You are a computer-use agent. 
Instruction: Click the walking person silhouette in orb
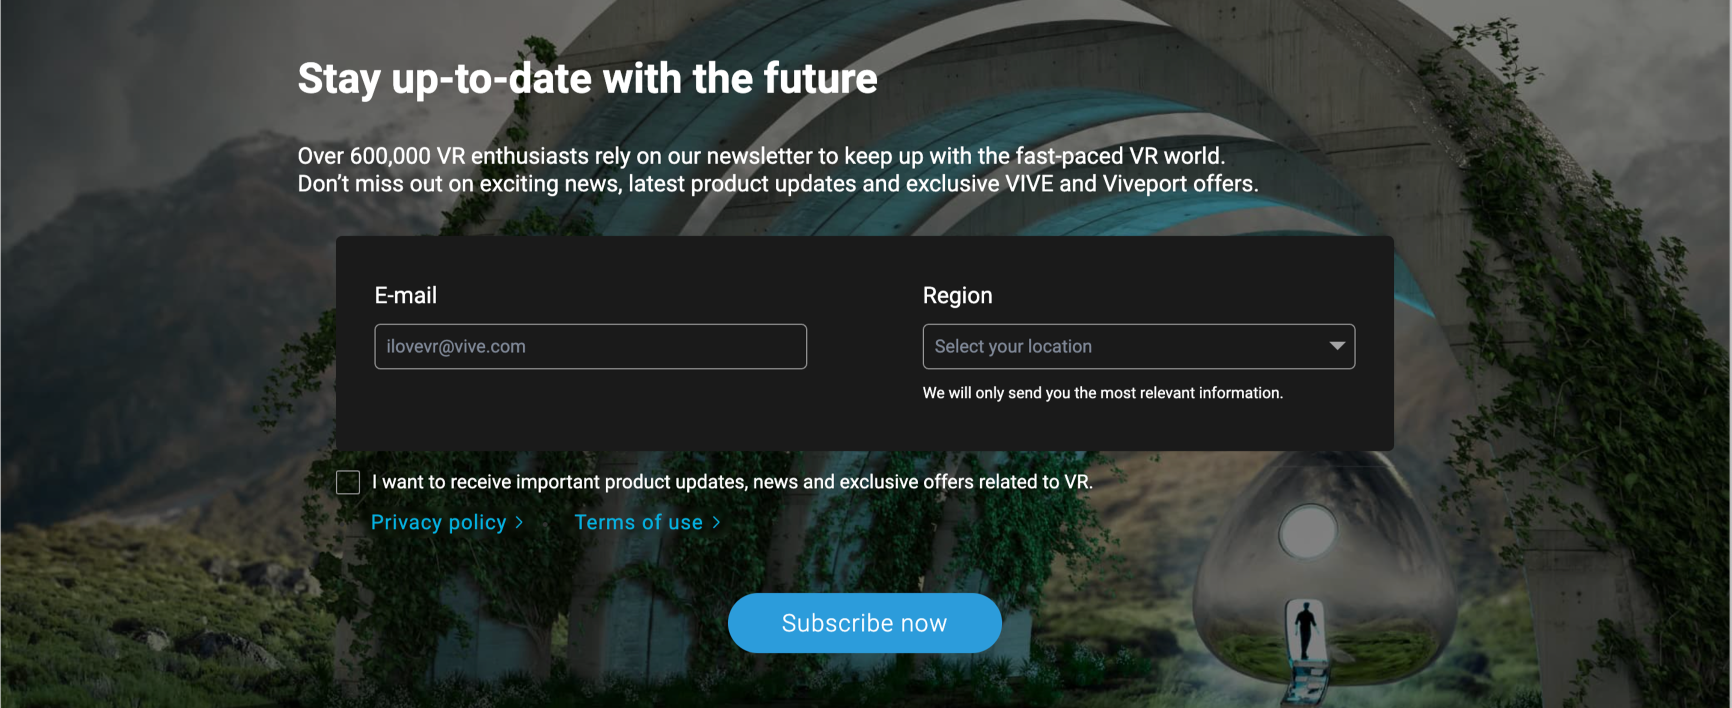(1305, 628)
